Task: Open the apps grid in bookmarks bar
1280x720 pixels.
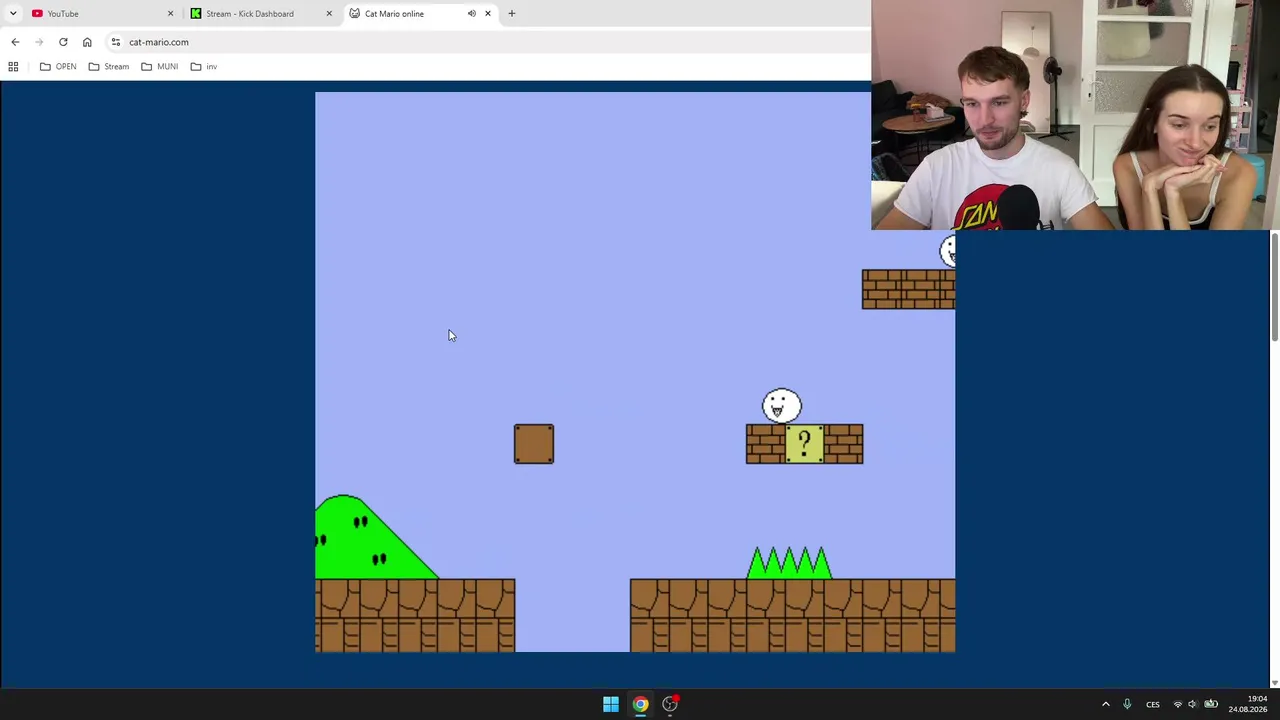Action: 13,67
